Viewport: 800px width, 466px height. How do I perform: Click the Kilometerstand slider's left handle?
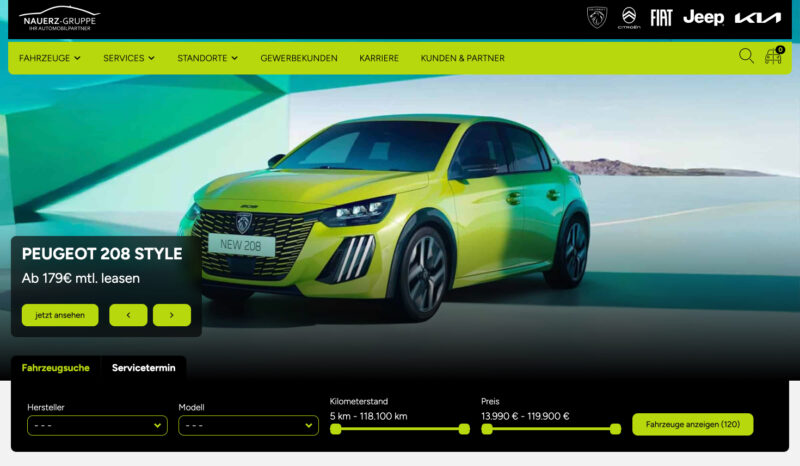[336, 429]
